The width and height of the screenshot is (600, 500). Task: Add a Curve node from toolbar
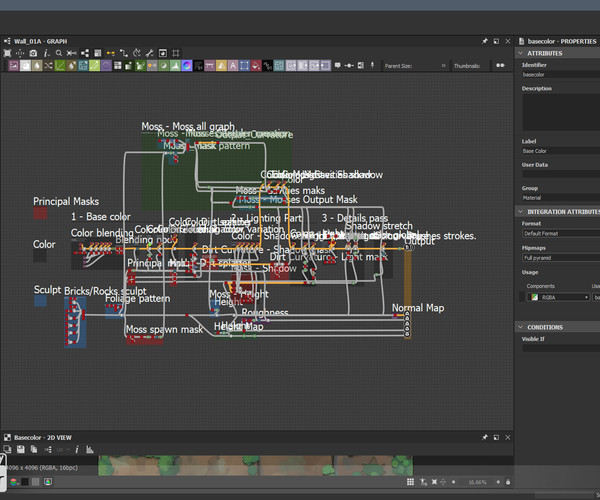pyautogui.click(x=60, y=66)
